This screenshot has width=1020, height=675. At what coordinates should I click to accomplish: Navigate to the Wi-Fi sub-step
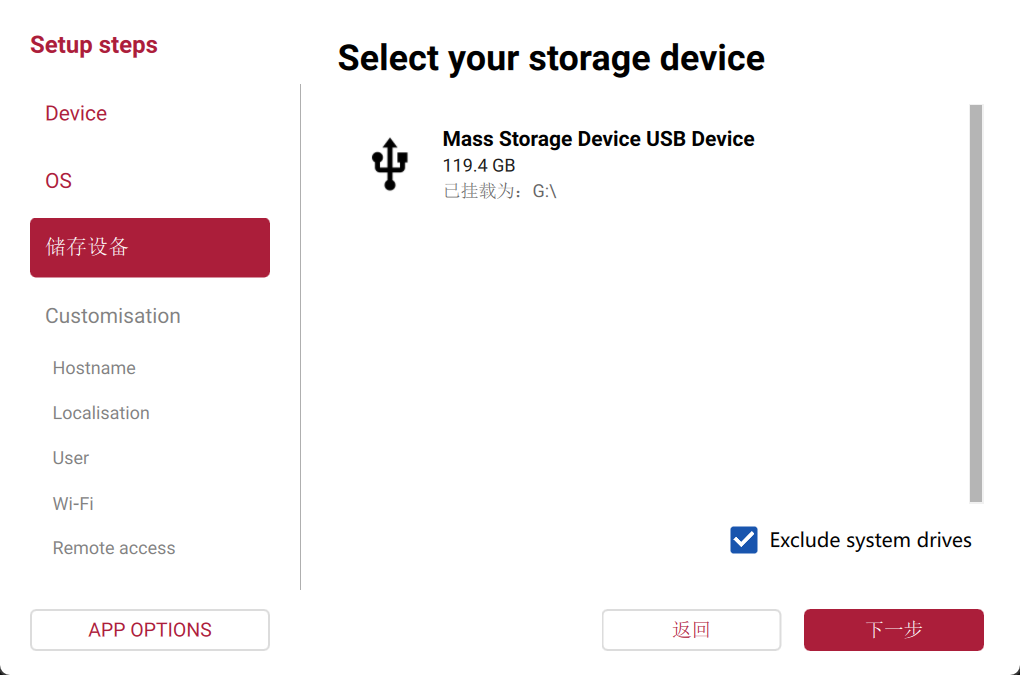click(73, 503)
